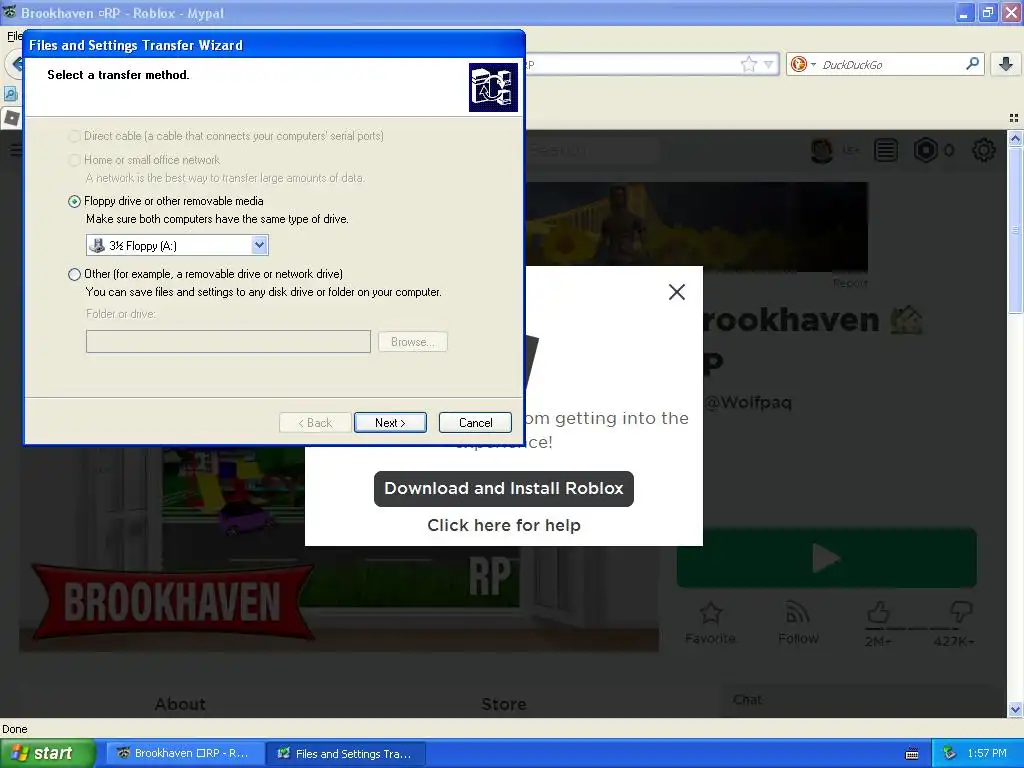The width and height of the screenshot is (1024, 768).
Task: Click the thumbs up like icon
Action: 878,613
